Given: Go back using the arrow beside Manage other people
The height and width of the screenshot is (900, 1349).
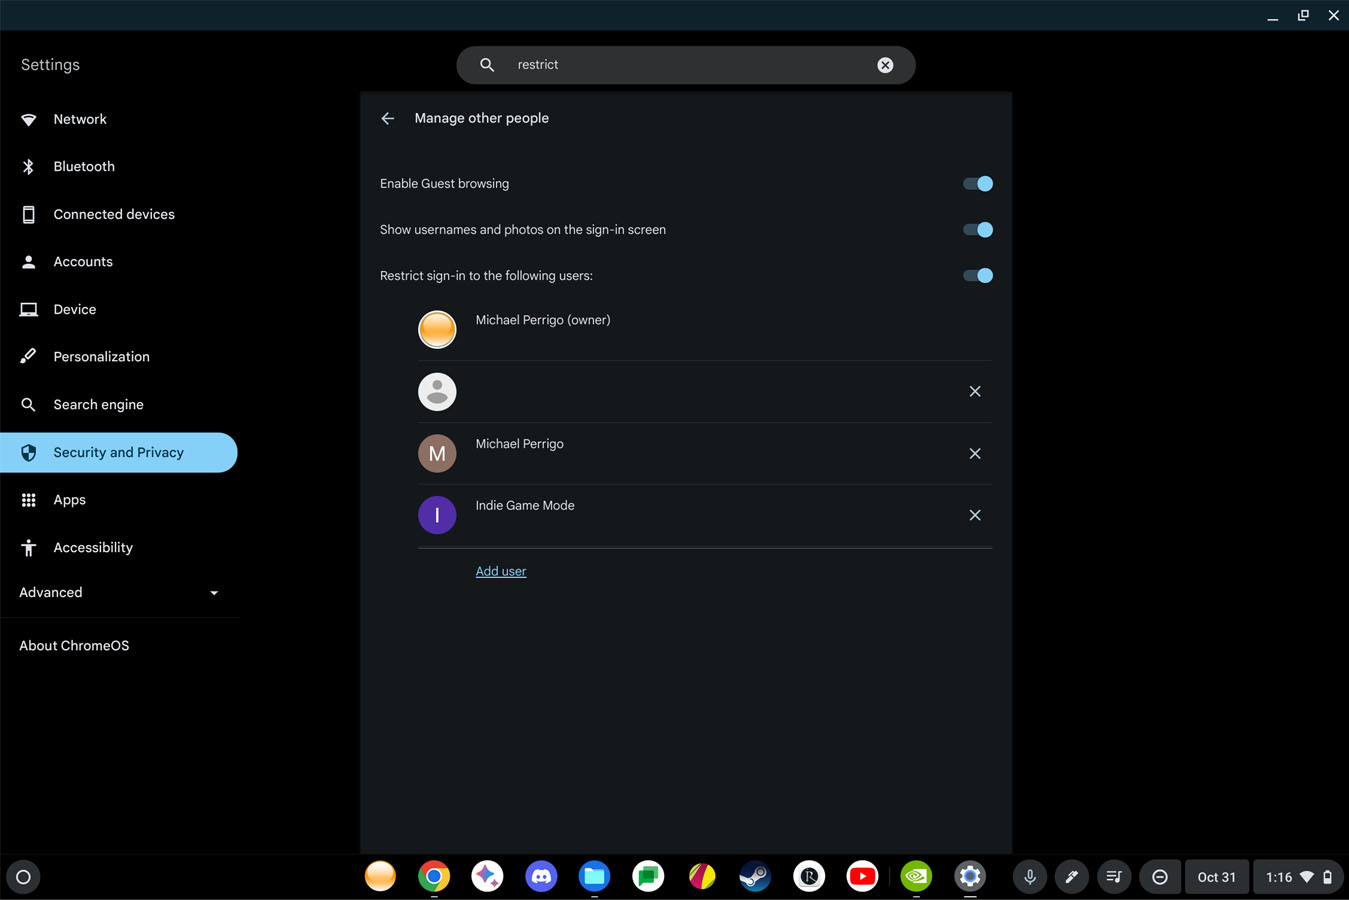Looking at the screenshot, I should coord(388,118).
